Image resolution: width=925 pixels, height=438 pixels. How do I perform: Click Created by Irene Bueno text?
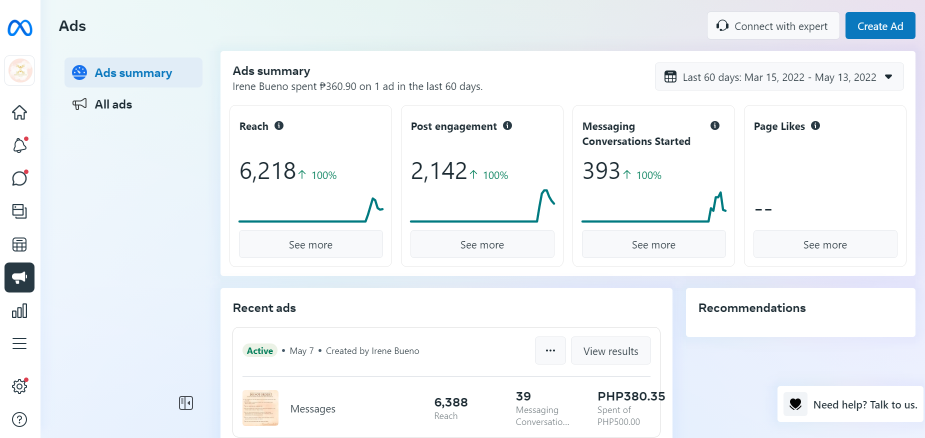click(372, 351)
